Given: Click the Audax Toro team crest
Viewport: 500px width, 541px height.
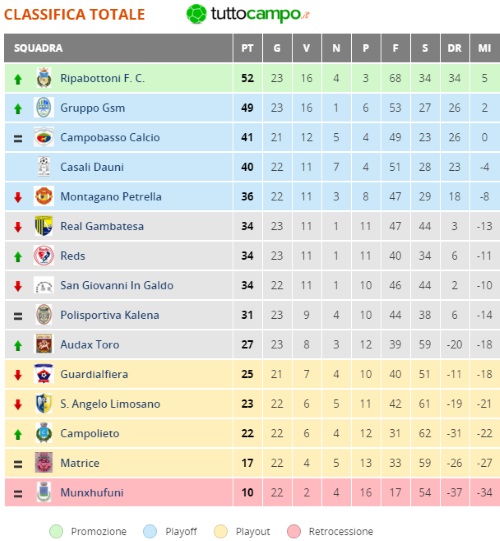Looking at the screenshot, I should [44, 344].
